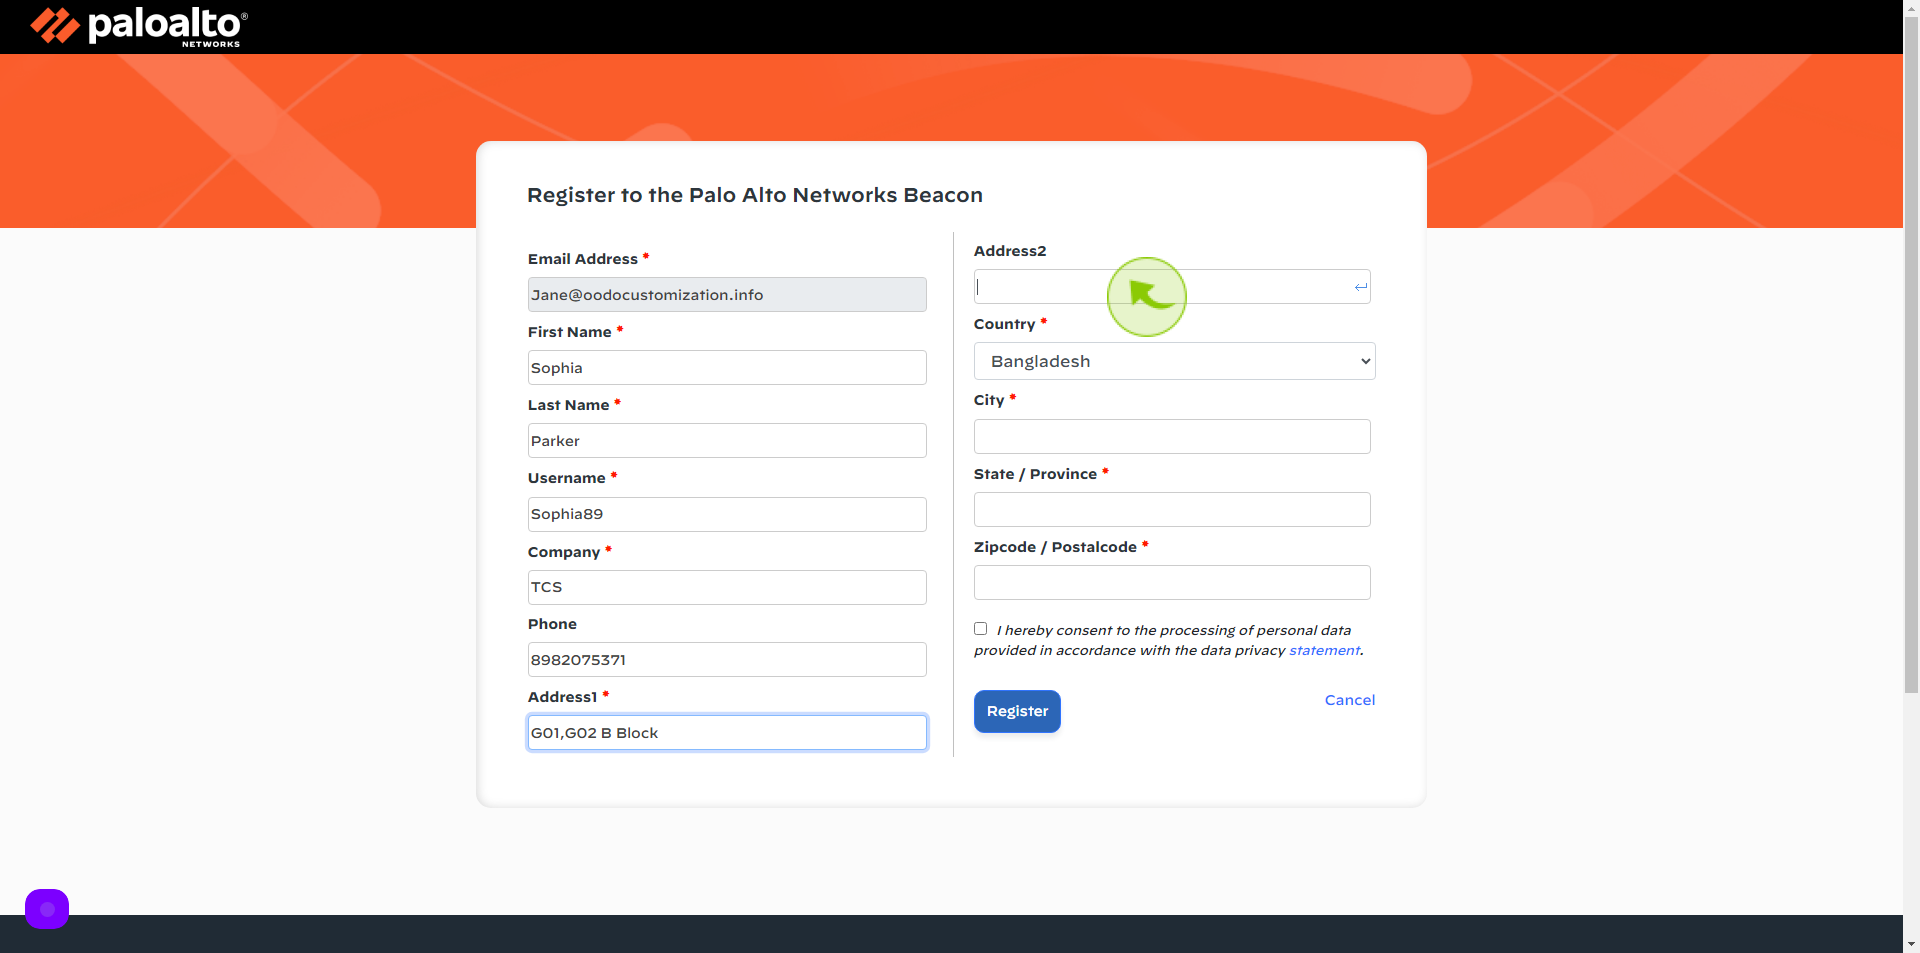1920x953 pixels.
Task: Tick the personal data consent checkbox
Action: tap(981, 629)
